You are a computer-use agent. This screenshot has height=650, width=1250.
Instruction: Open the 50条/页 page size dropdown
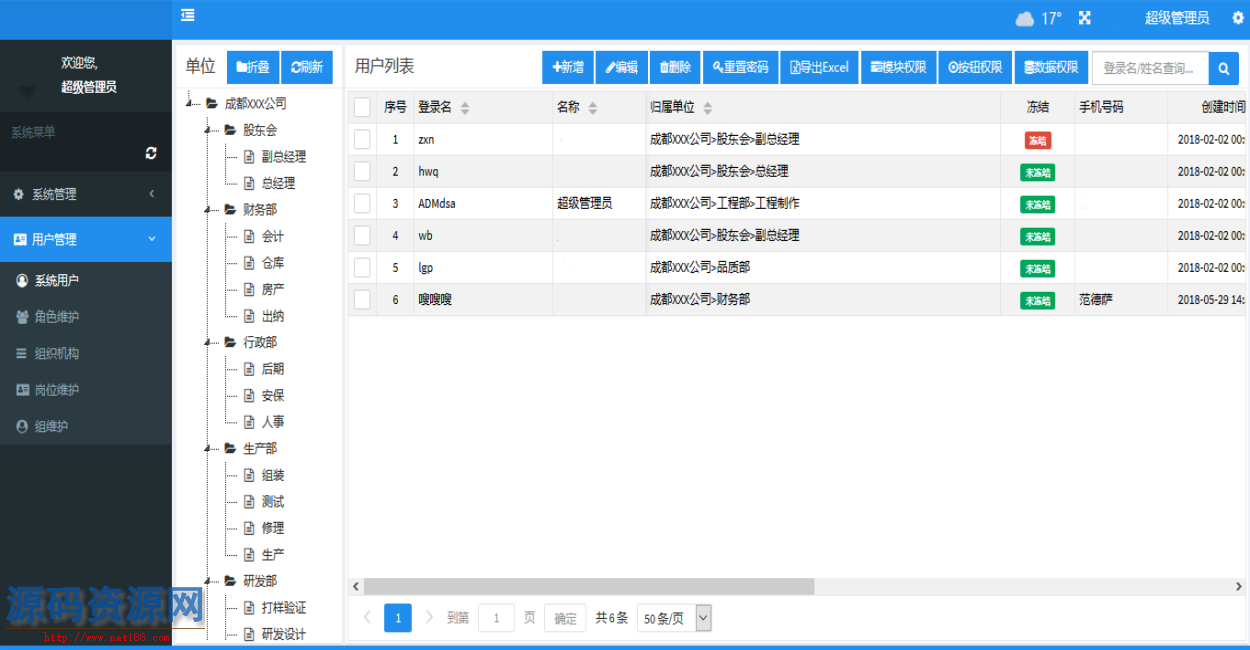click(x=674, y=618)
